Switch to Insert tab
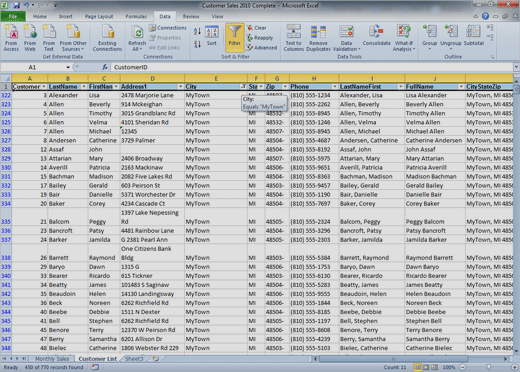 pos(66,16)
